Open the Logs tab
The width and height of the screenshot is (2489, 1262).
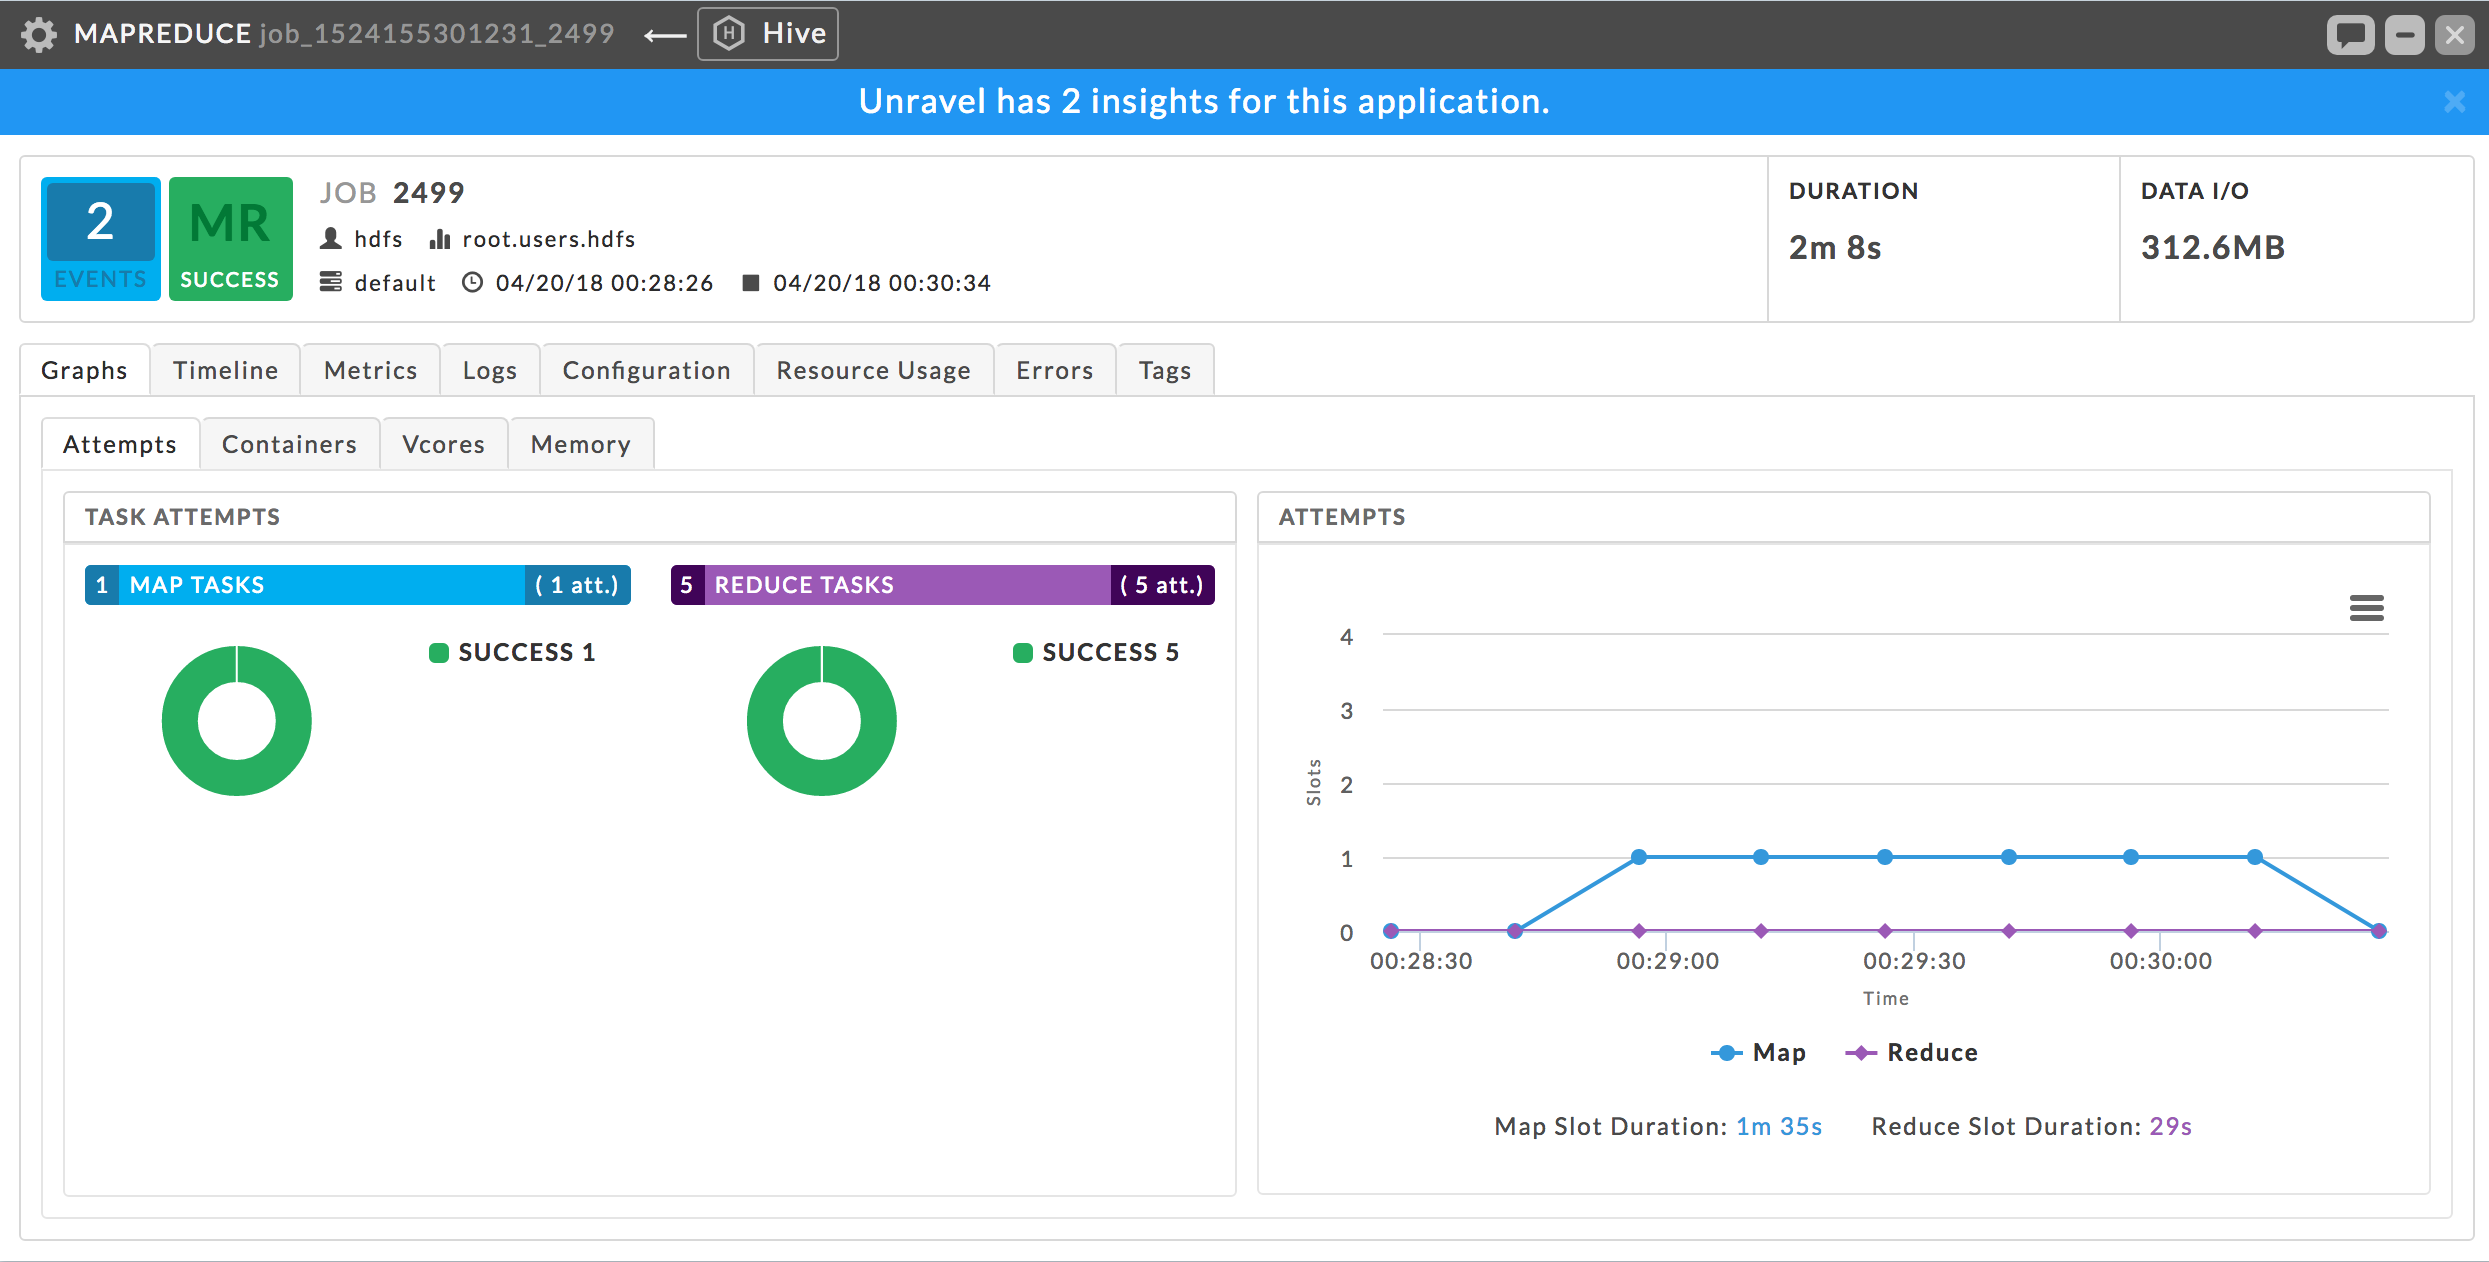[x=490, y=370]
